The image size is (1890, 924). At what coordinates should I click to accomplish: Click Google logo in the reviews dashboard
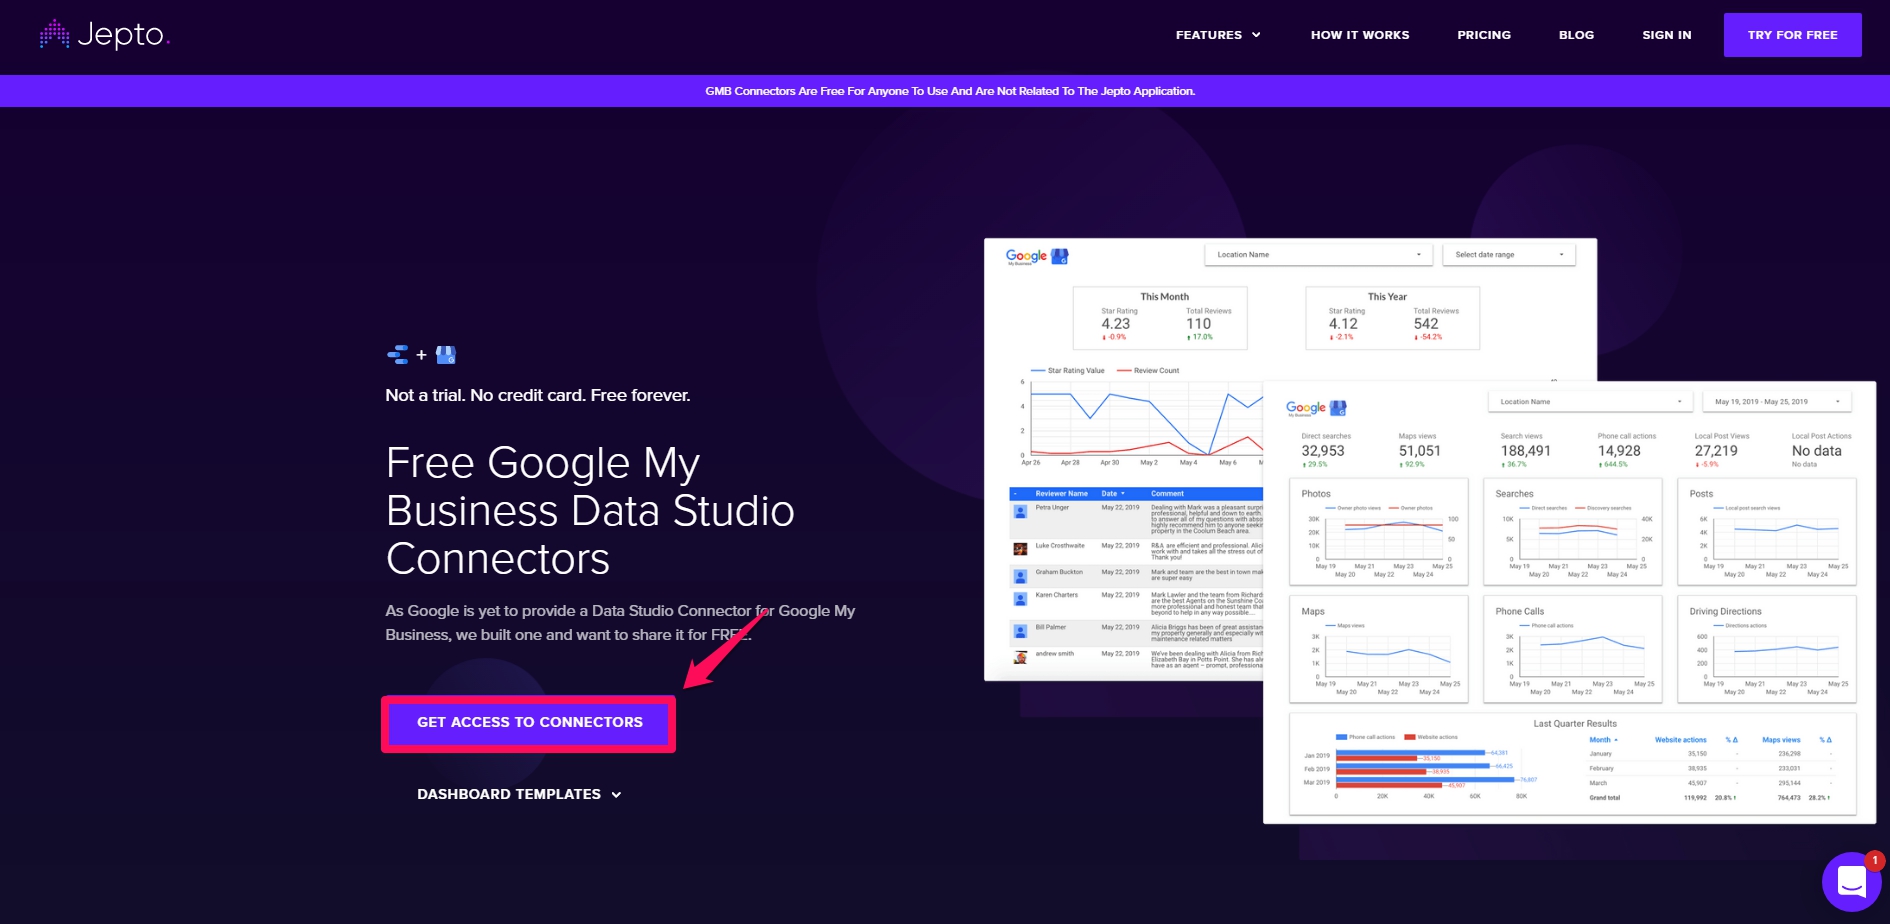[x=1026, y=256]
